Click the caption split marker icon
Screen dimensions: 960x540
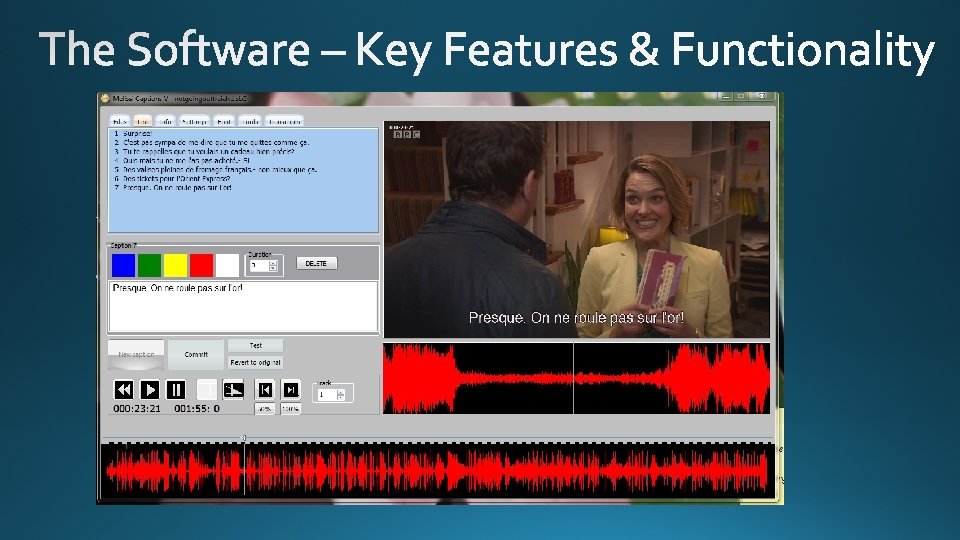pos(233,389)
